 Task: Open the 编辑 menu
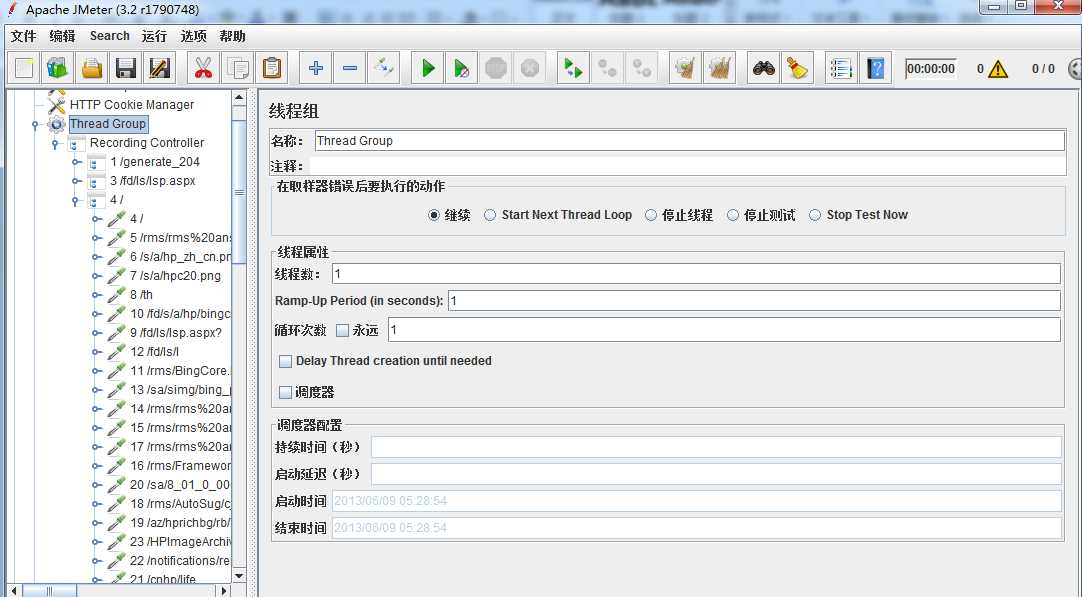(x=62, y=36)
